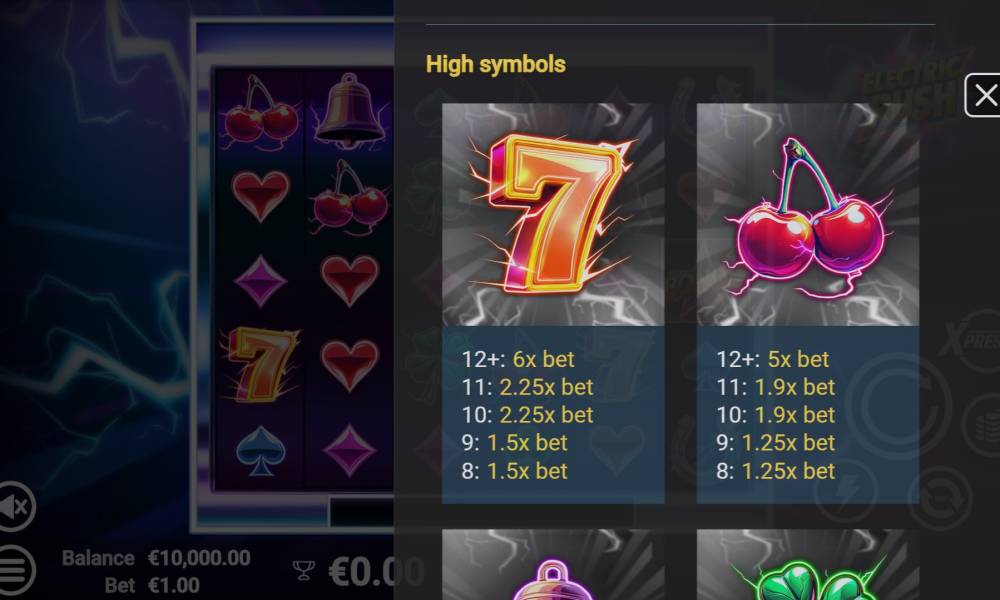Click the lightning turbo icon

(x=846, y=491)
